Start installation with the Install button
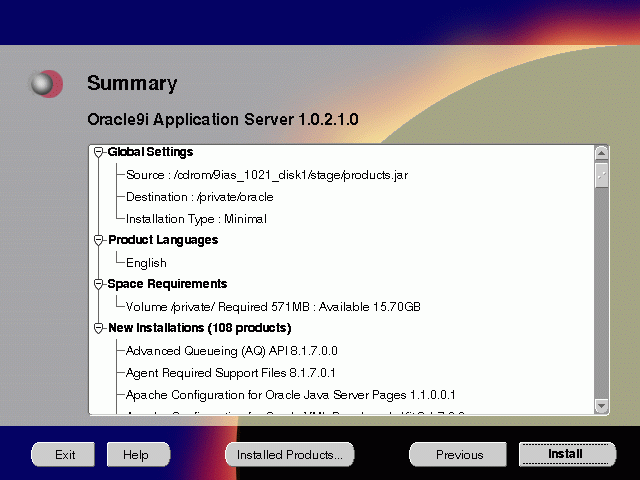The height and width of the screenshot is (480, 640). (567, 454)
